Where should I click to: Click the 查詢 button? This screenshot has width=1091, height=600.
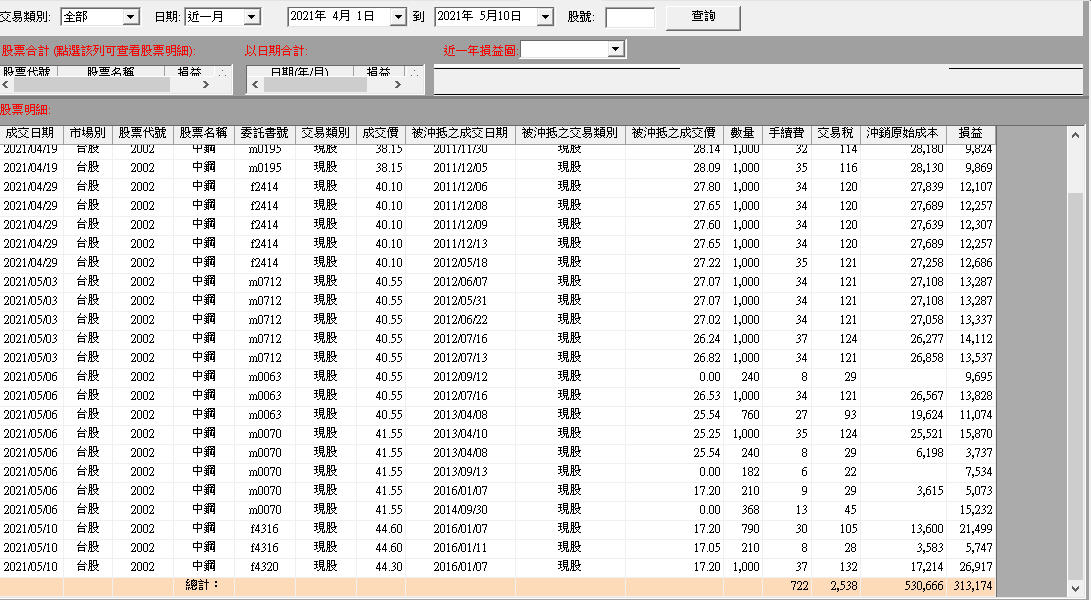pyautogui.click(x=703, y=17)
